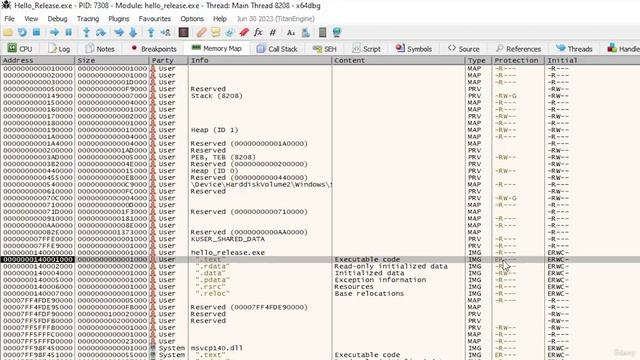Screen dimensions: 640x360
Task: Click the Trace over icon
Action: pyautogui.click(x=133, y=32)
